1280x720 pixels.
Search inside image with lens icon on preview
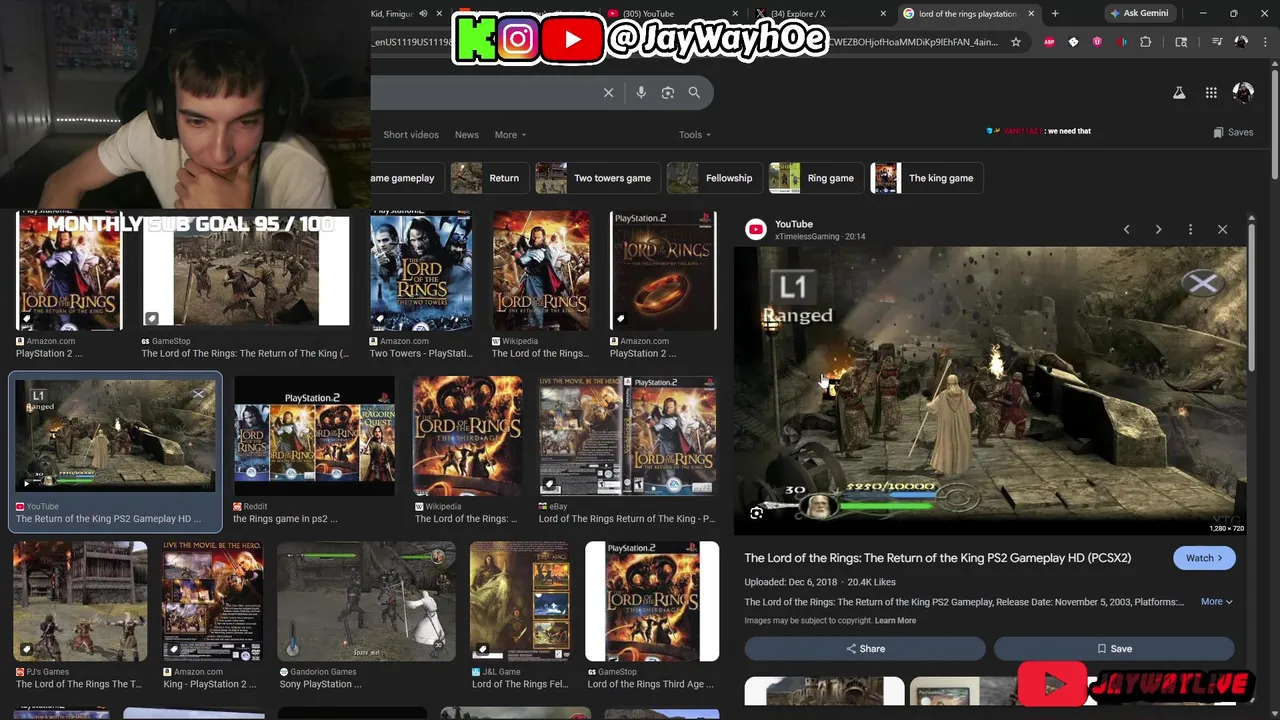tap(756, 513)
